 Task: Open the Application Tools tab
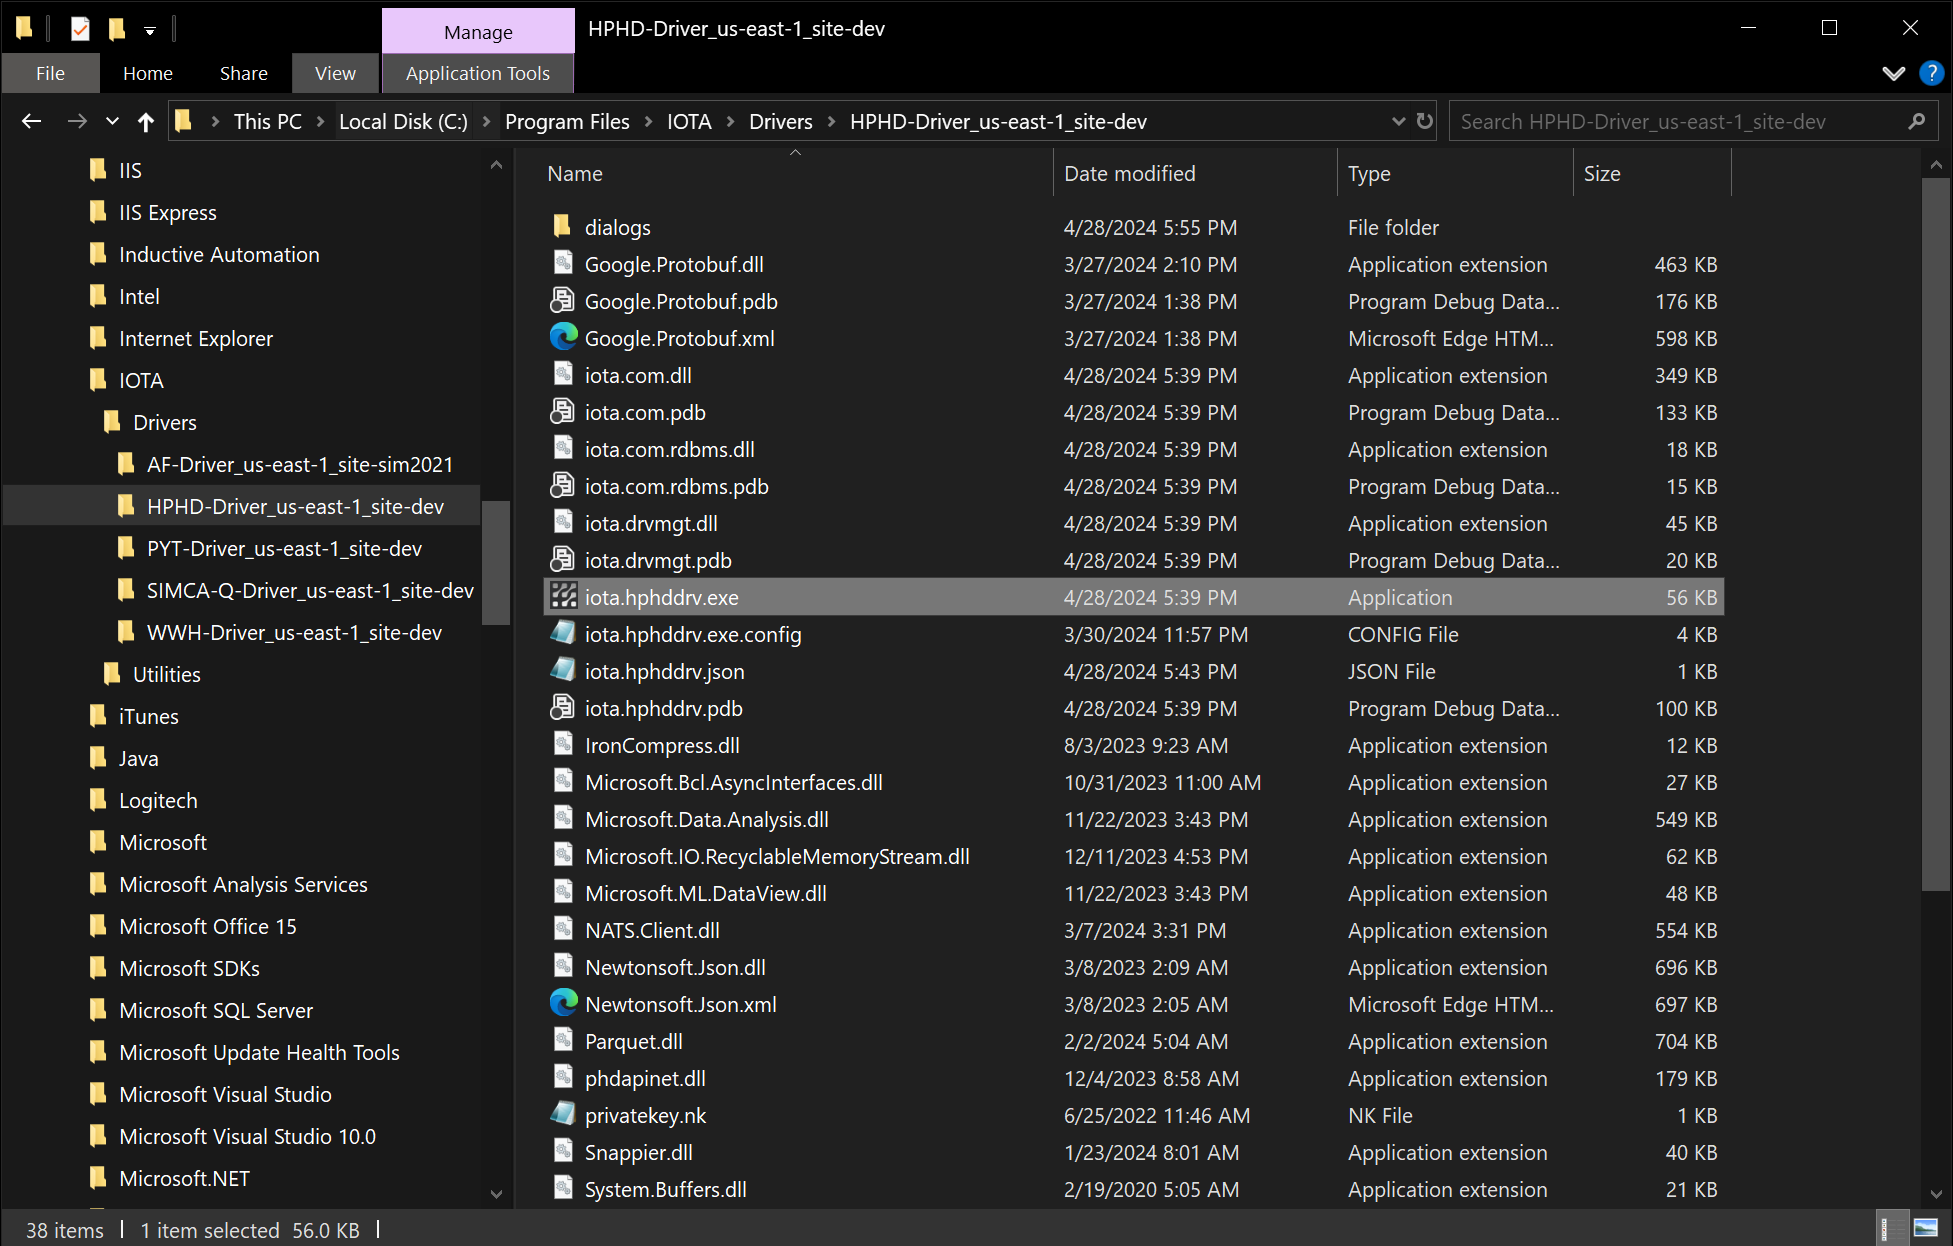478,73
